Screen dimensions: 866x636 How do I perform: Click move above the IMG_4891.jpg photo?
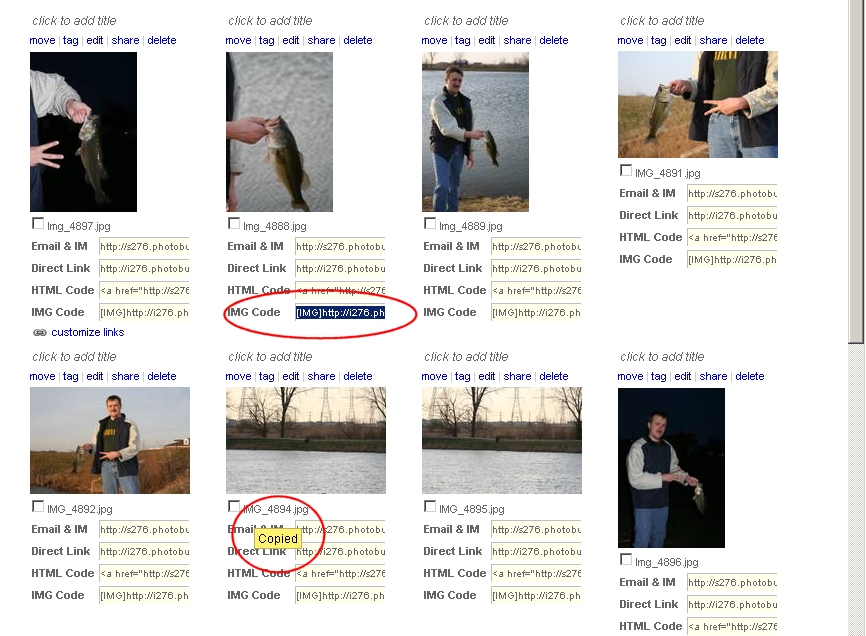(630, 40)
